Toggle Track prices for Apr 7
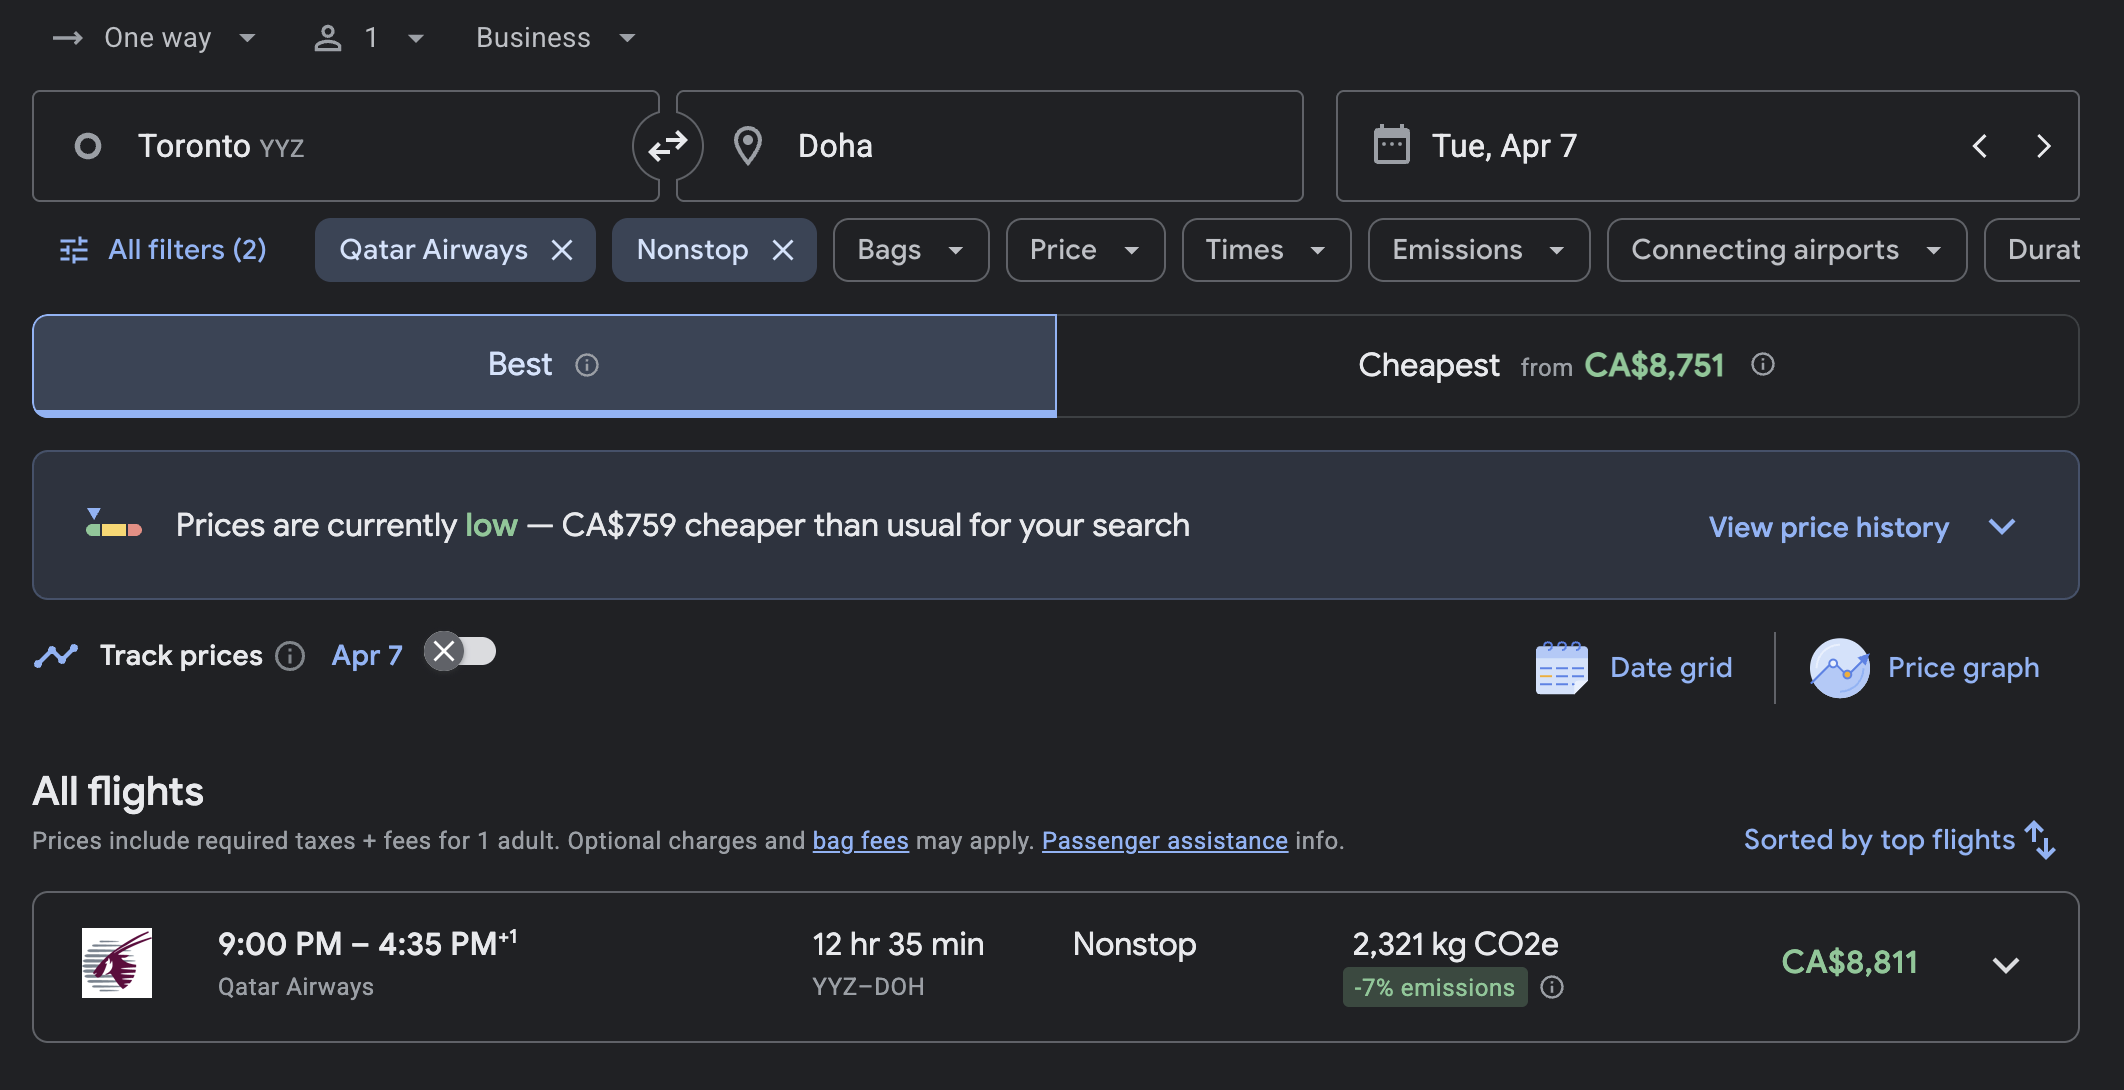Screen dimensions: 2124x1090 (460, 652)
